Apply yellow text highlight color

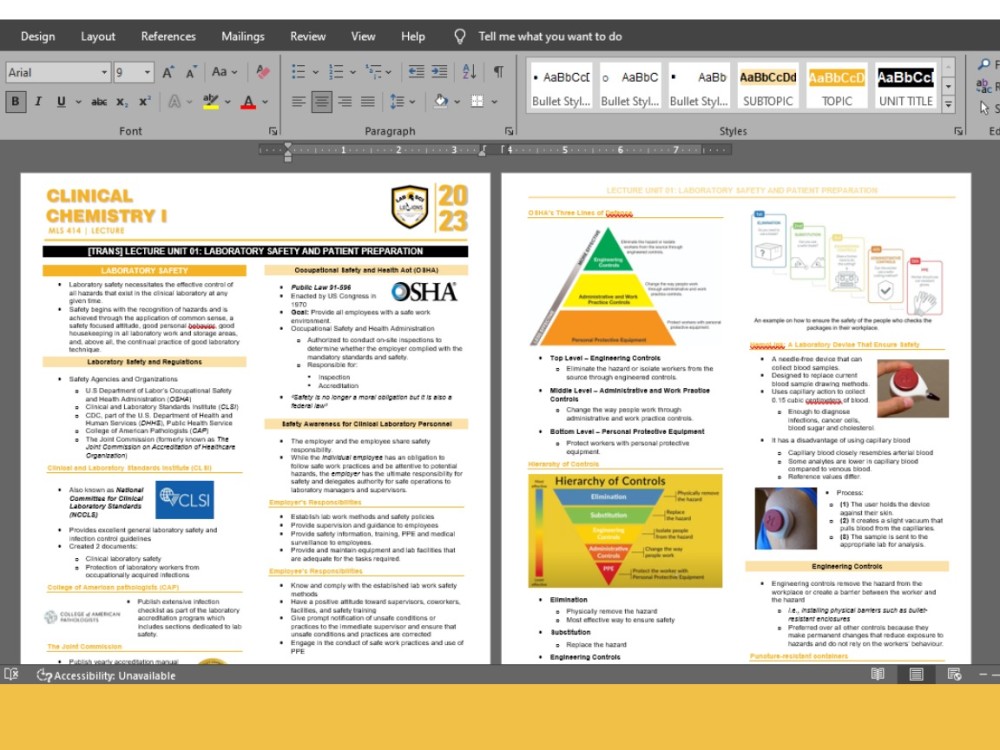pos(210,101)
